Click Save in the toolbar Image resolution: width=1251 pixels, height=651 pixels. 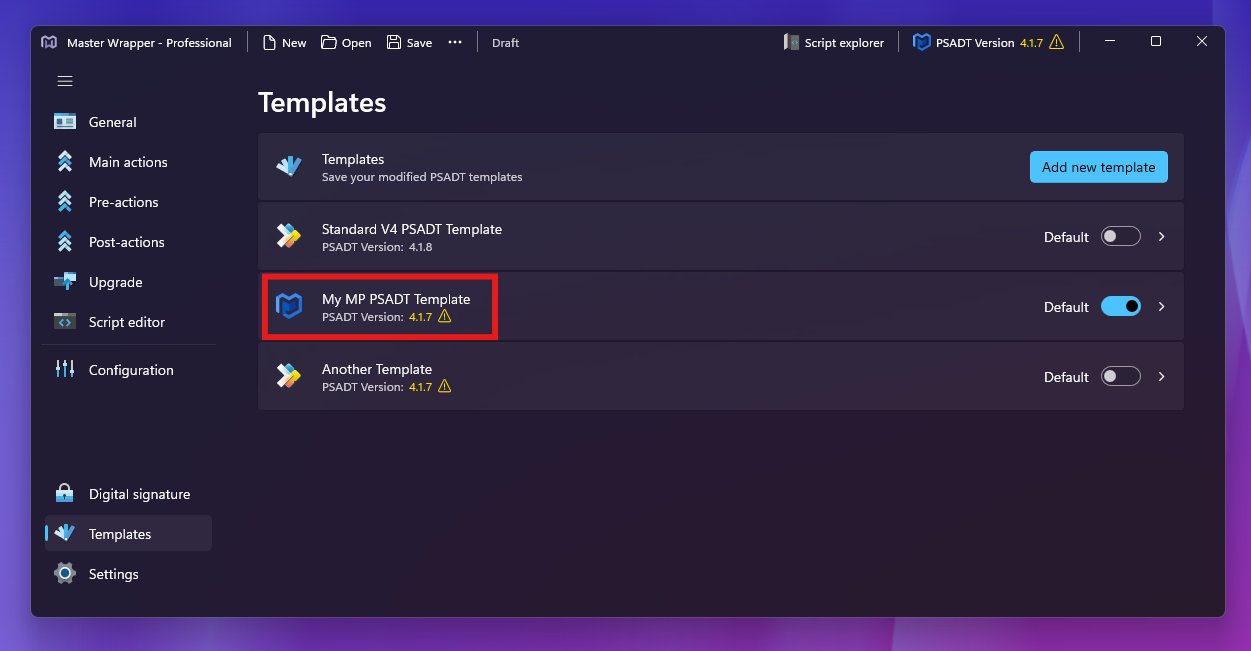pyautogui.click(x=408, y=42)
